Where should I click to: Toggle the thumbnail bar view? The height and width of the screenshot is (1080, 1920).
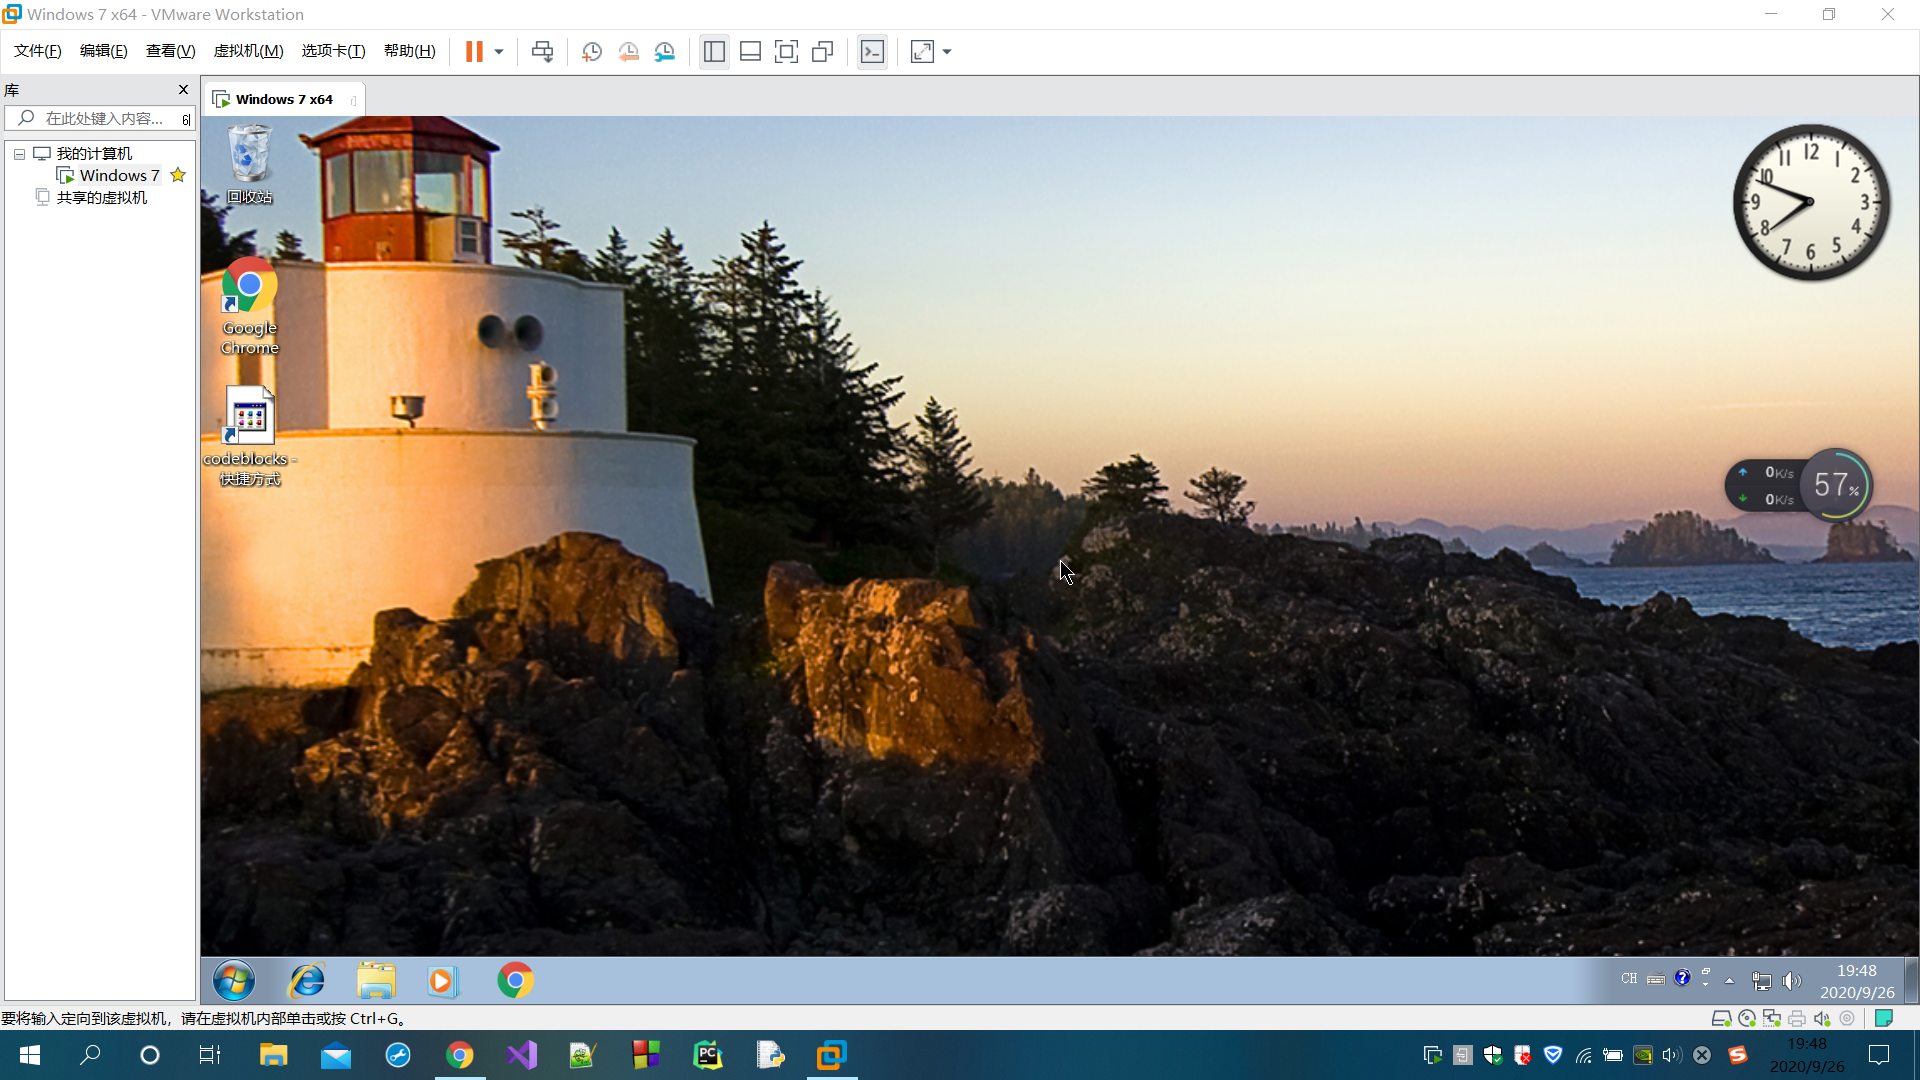click(x=750, y=52)
